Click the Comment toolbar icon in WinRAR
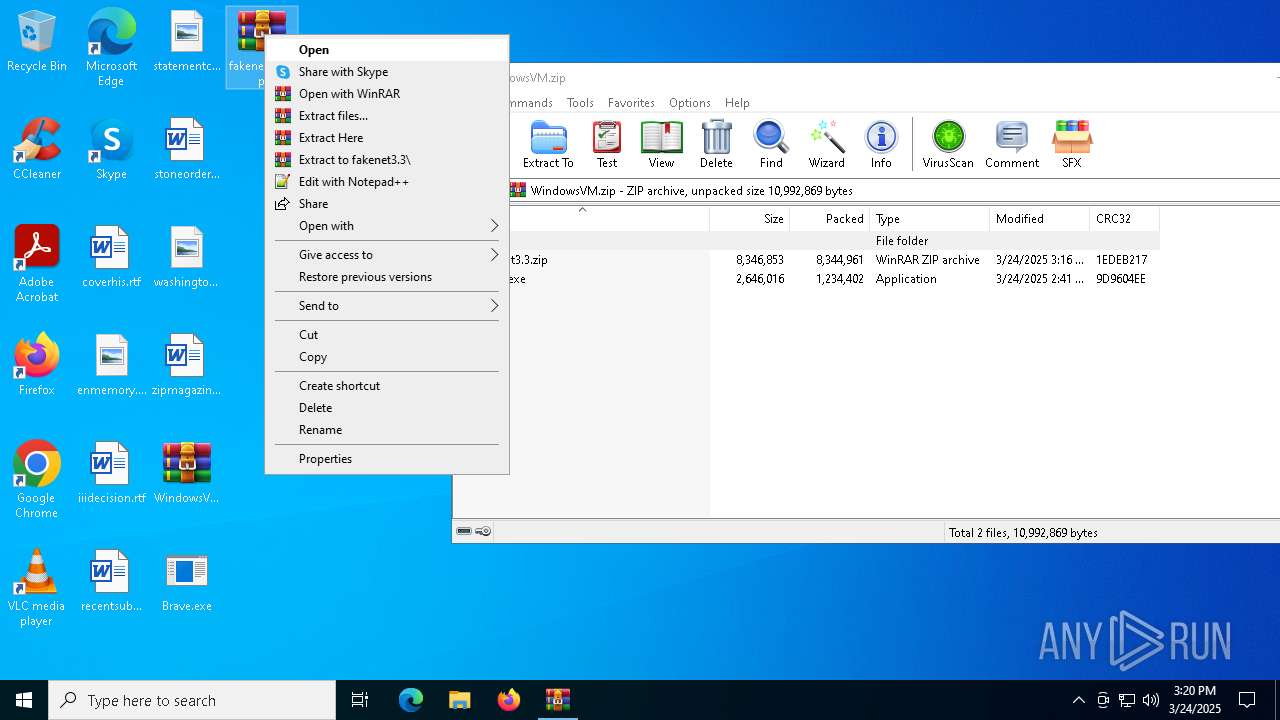Viewport: 1280px width, 720px height. (x=1012, y=145)
